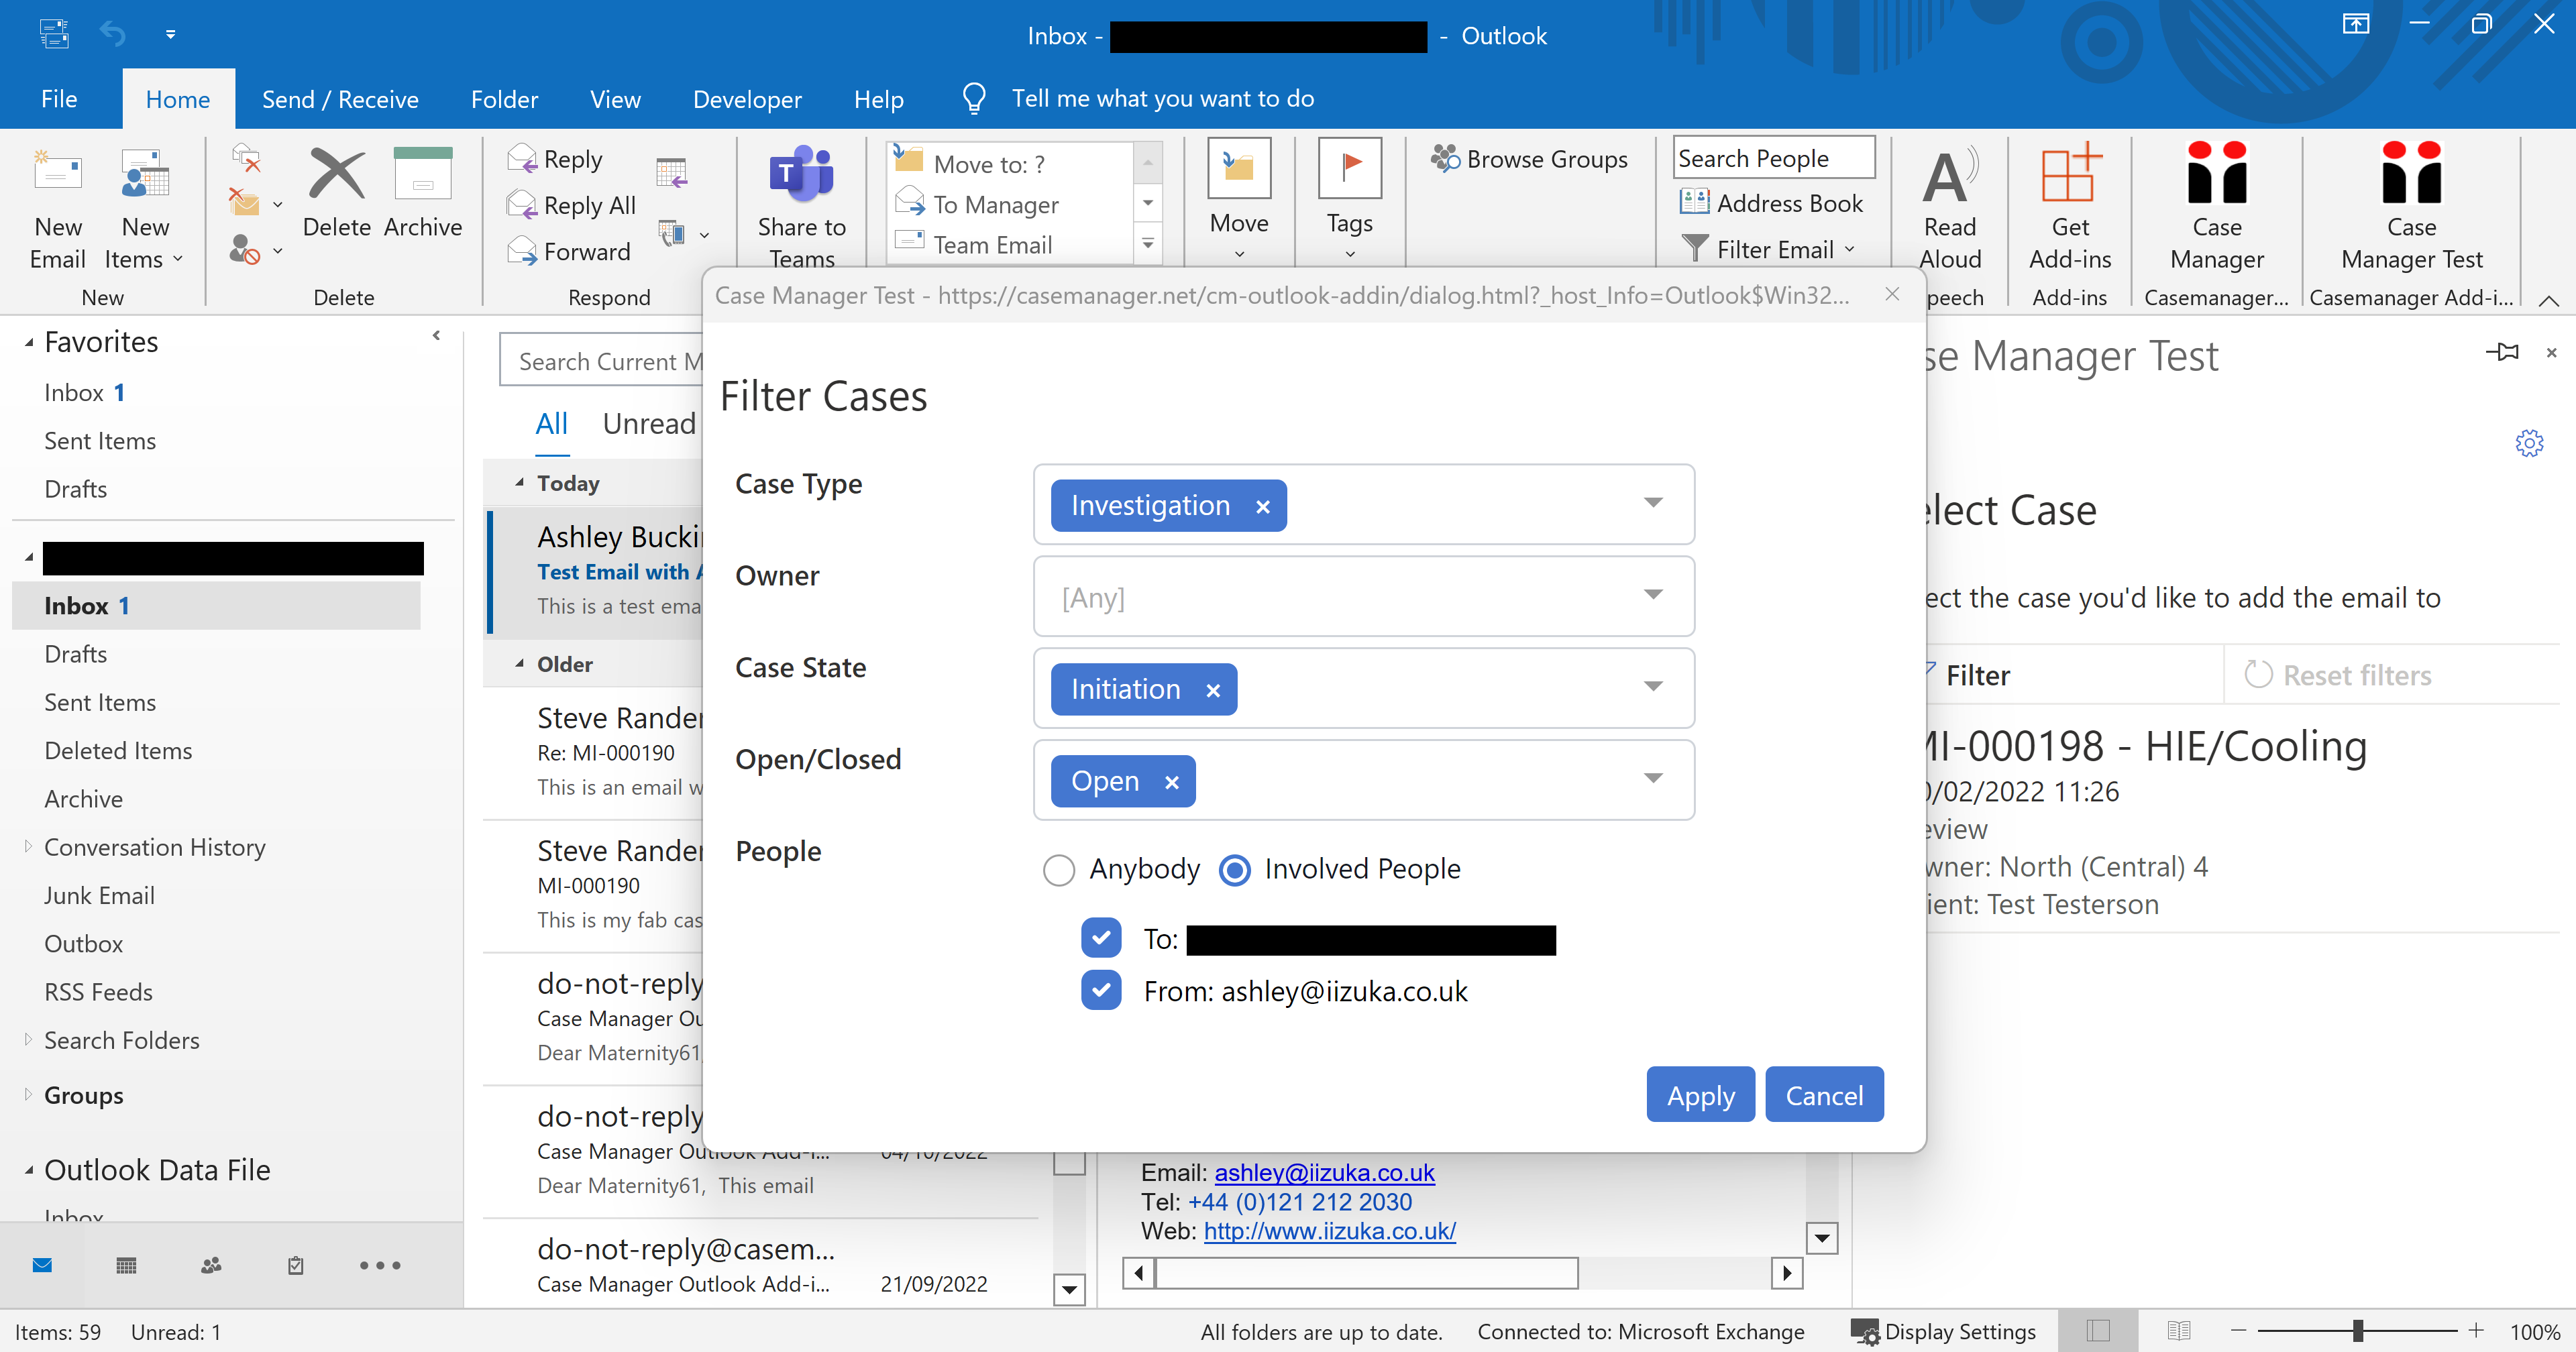Click the Junk block sender icon
This screenshot has height=1352, width=2576.
[245, 249]
